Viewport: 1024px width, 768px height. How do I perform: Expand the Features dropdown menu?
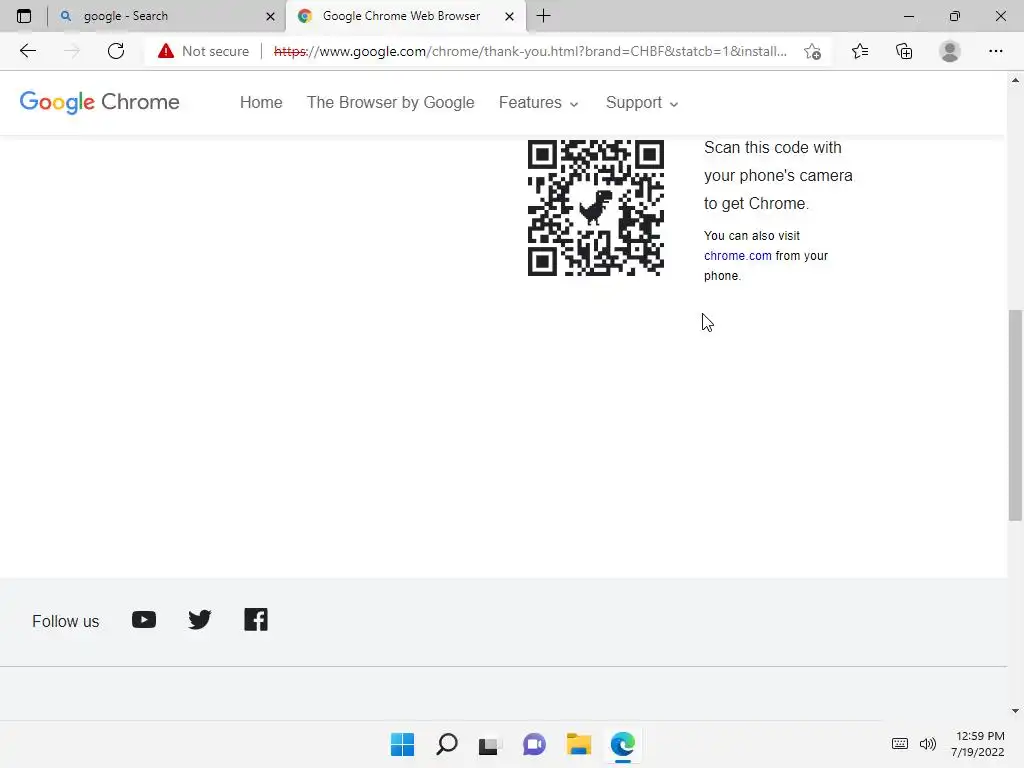point(538,103)
